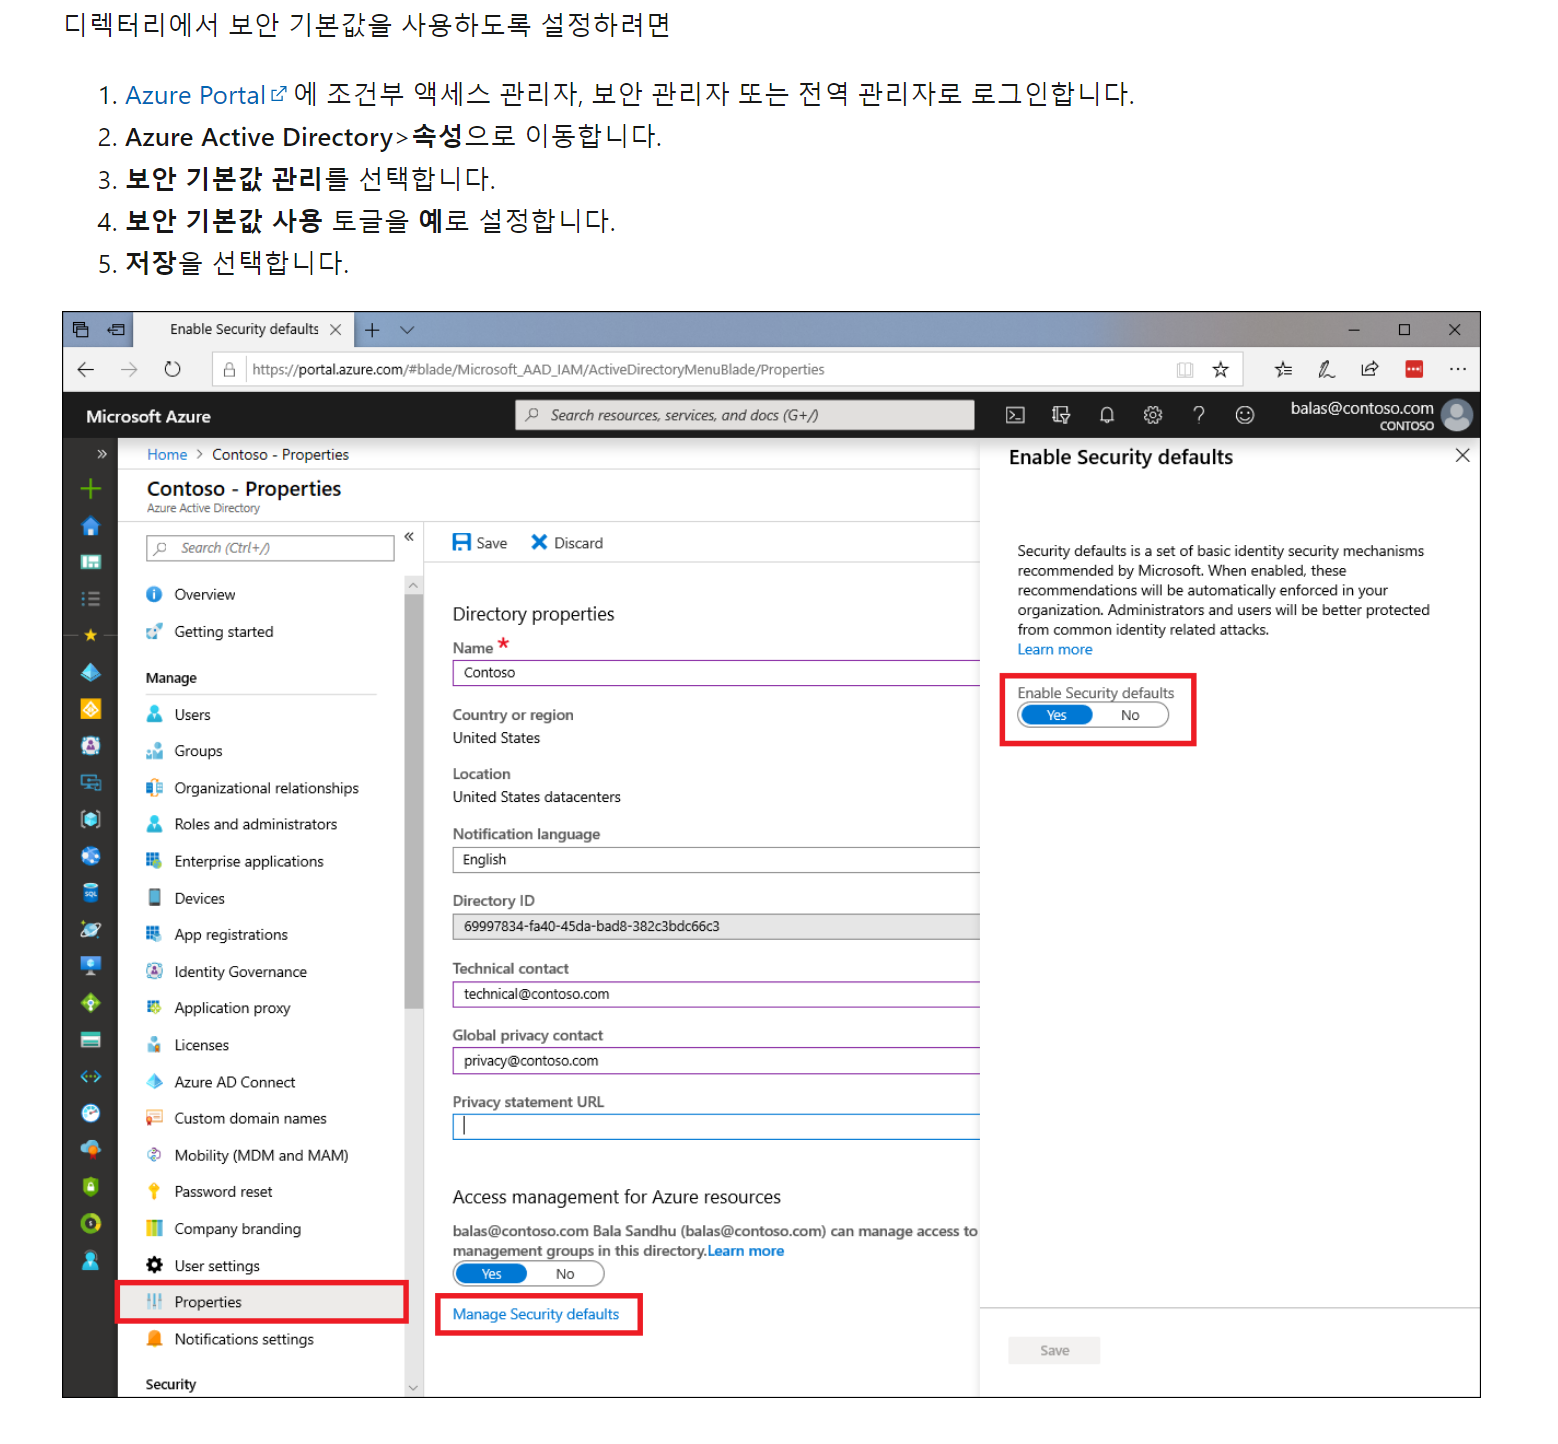Select Properties in the directory menu
This screenshot has width=1558, height=1444.
261,1302
